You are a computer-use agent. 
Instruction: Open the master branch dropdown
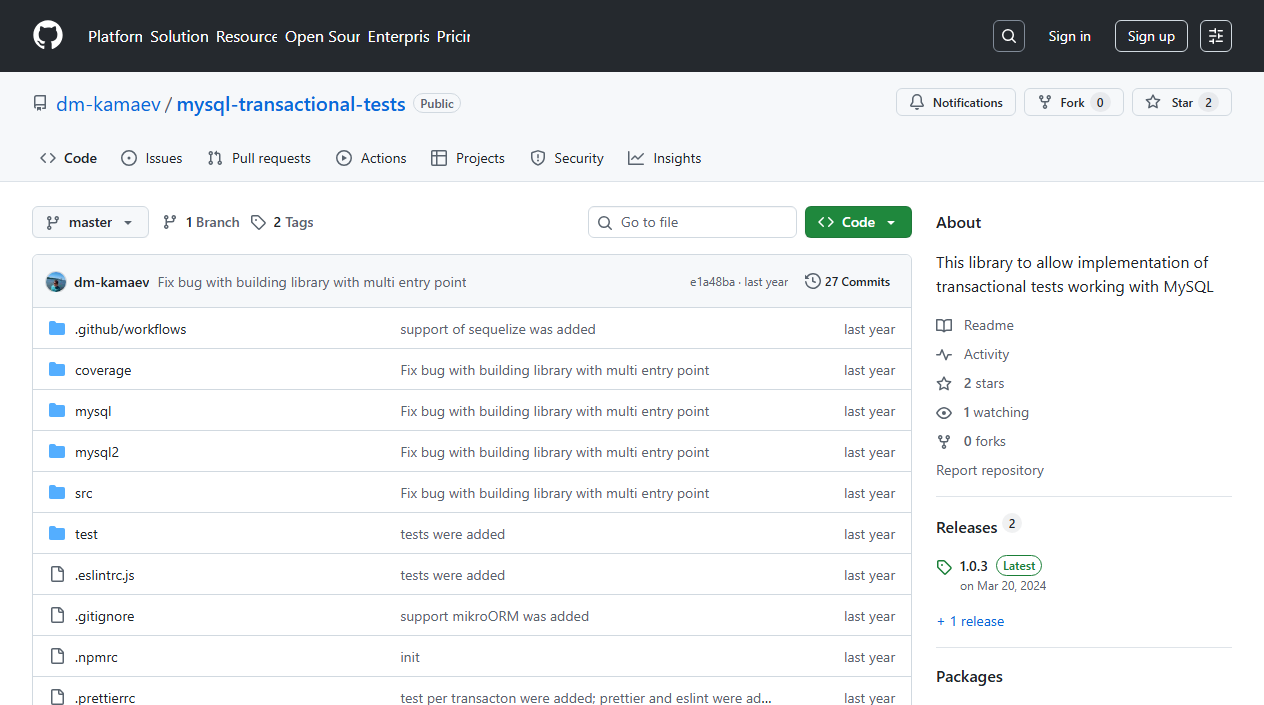click(89, 221)
